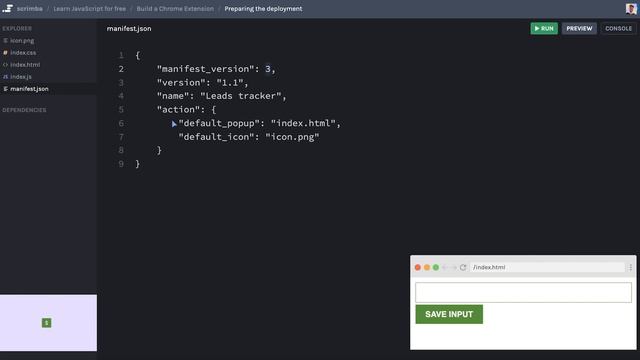This screenshot has width=640, height=360.
Task: Open the Preview panel
Action: [x=579, y=29]
